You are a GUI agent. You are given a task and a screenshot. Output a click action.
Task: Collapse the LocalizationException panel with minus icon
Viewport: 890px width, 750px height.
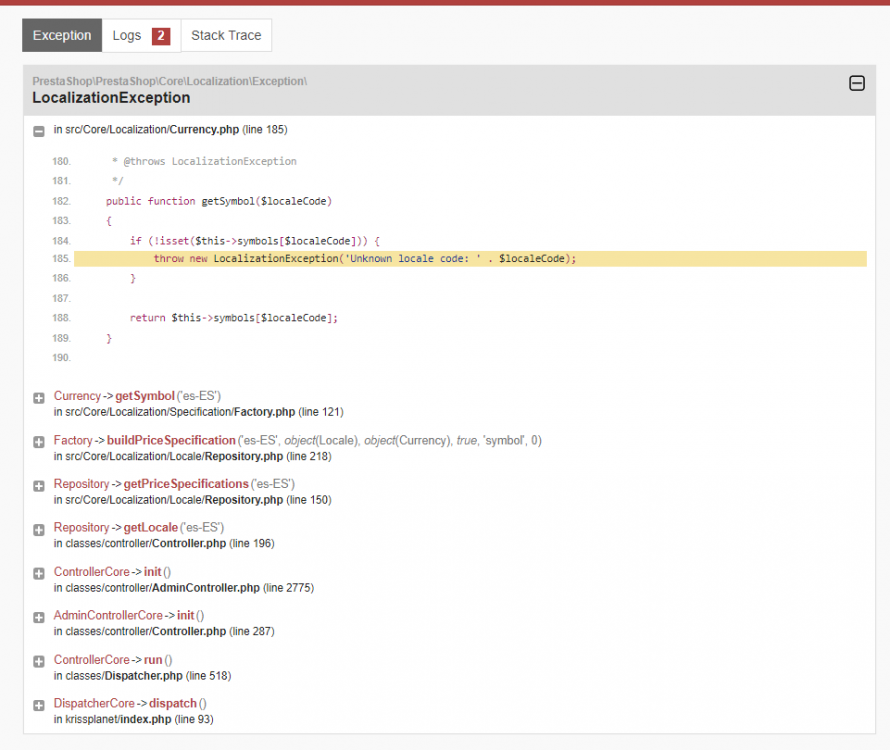point(857,83)
